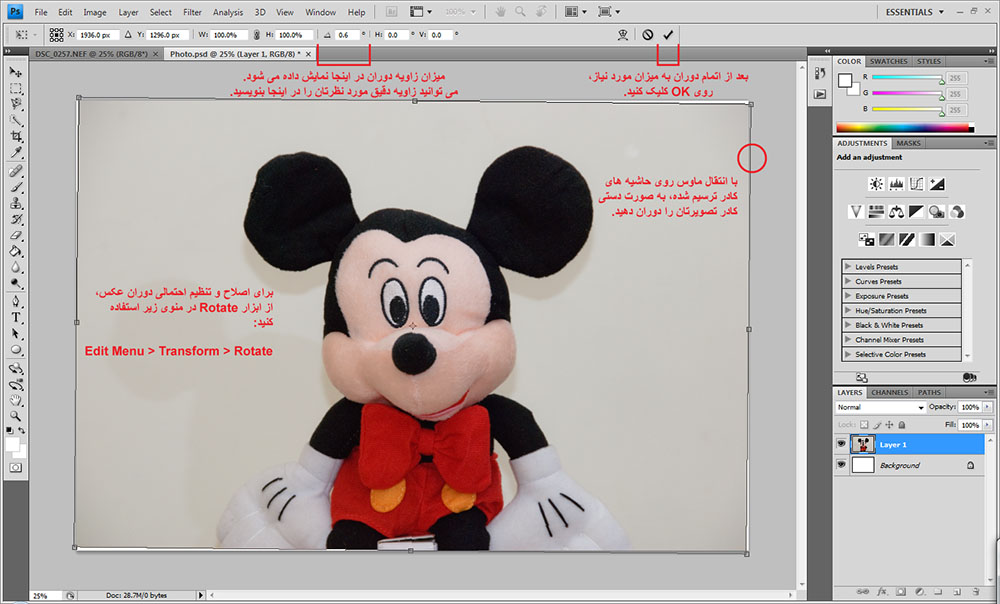Switch to the CHANNELS tab
Viewport: 1000px width, 604px height.
click(890, 393)
